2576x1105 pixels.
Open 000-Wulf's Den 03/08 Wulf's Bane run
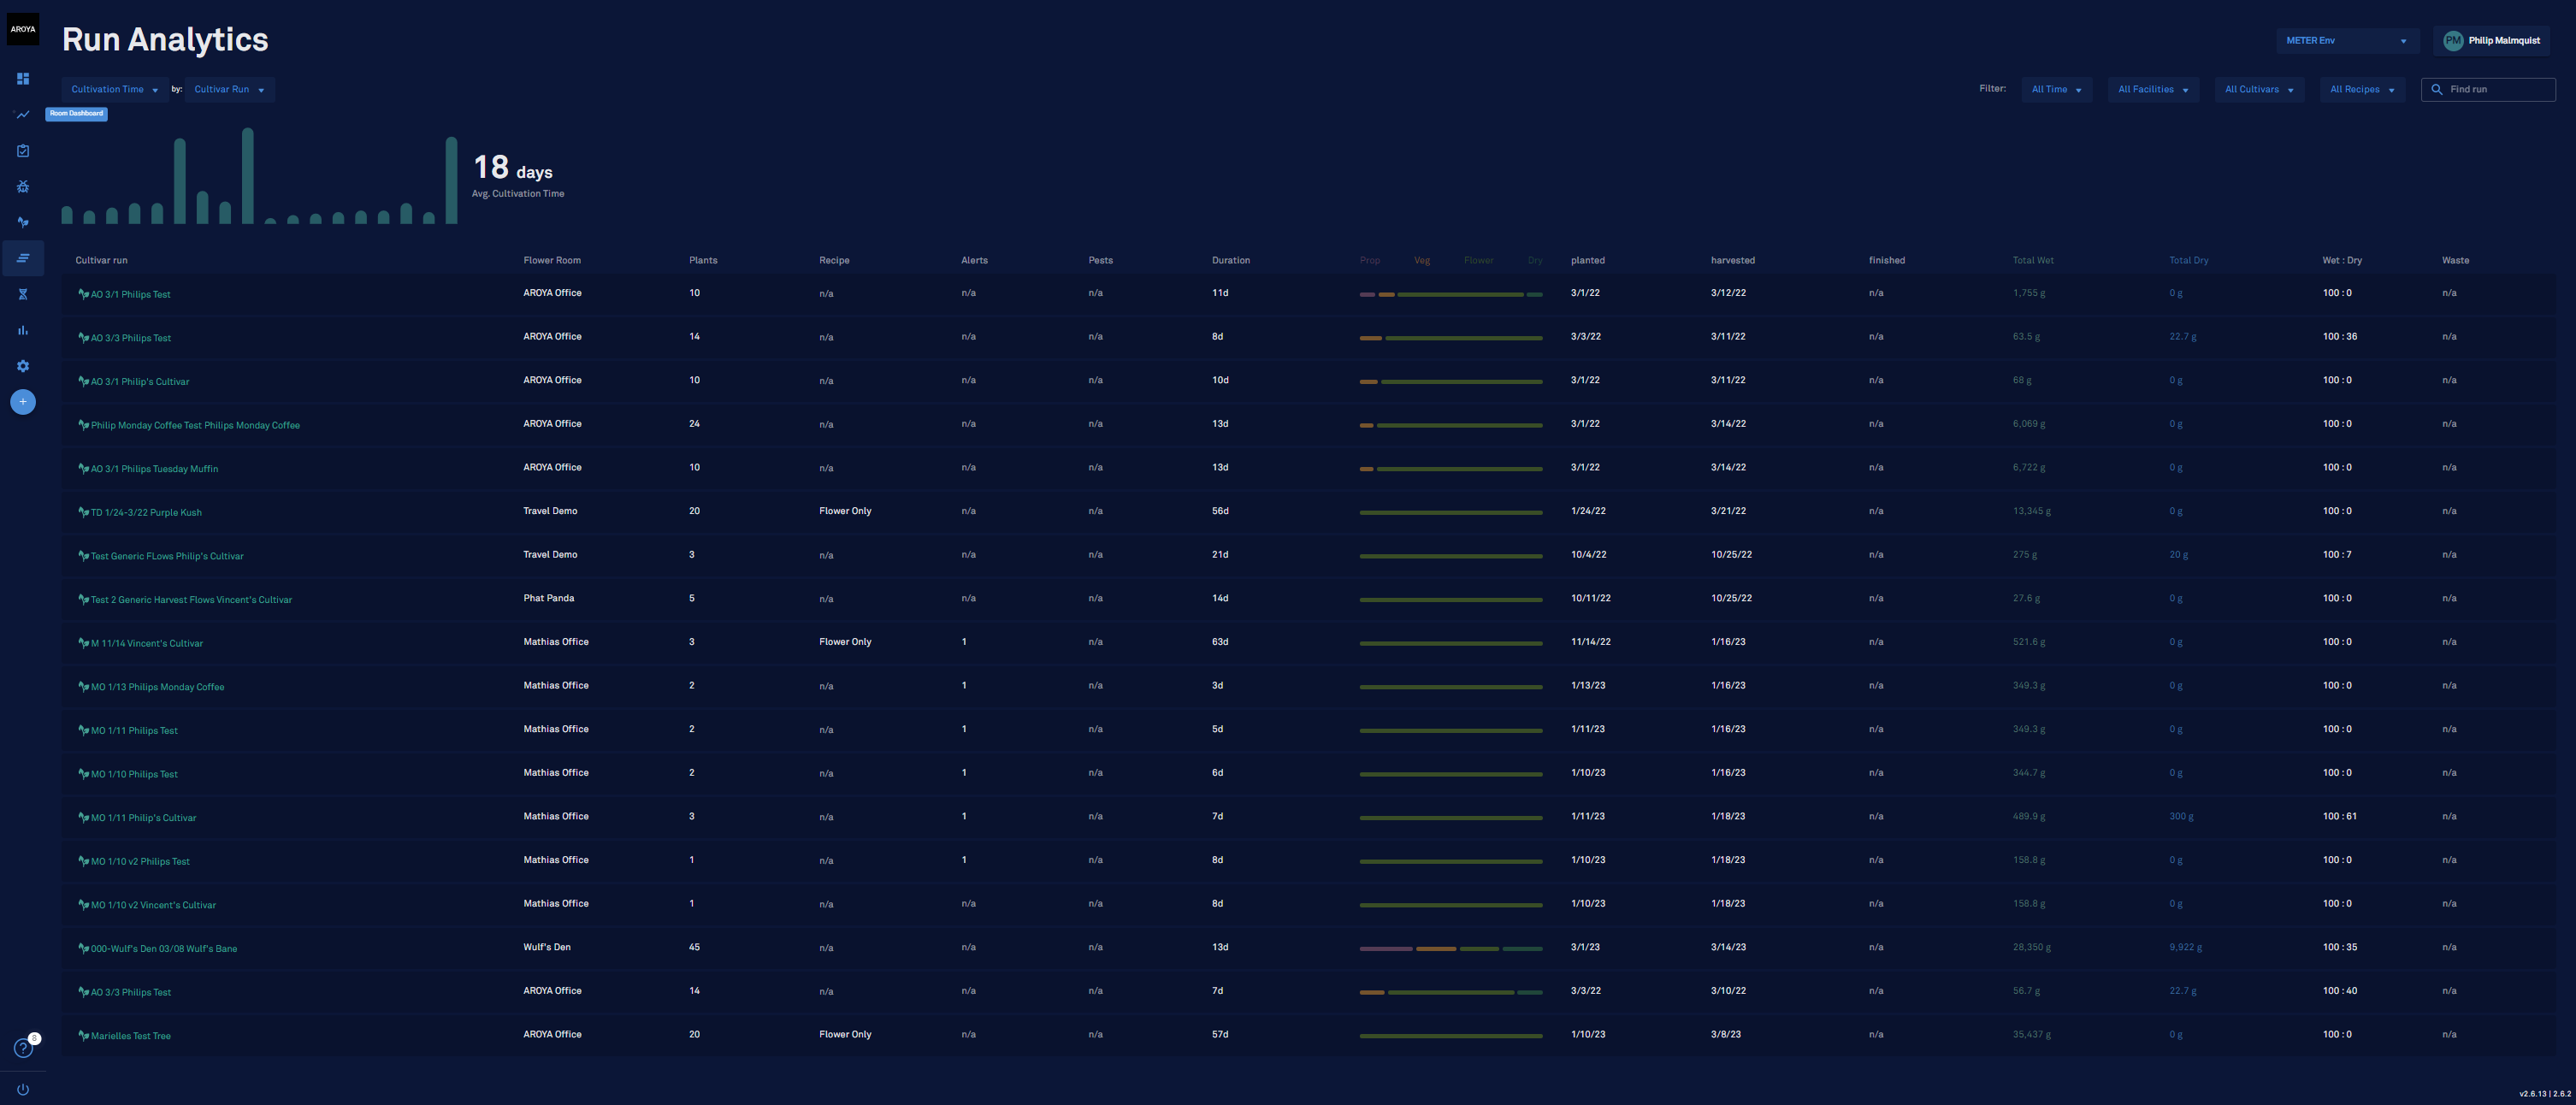(x=164, y=949)
